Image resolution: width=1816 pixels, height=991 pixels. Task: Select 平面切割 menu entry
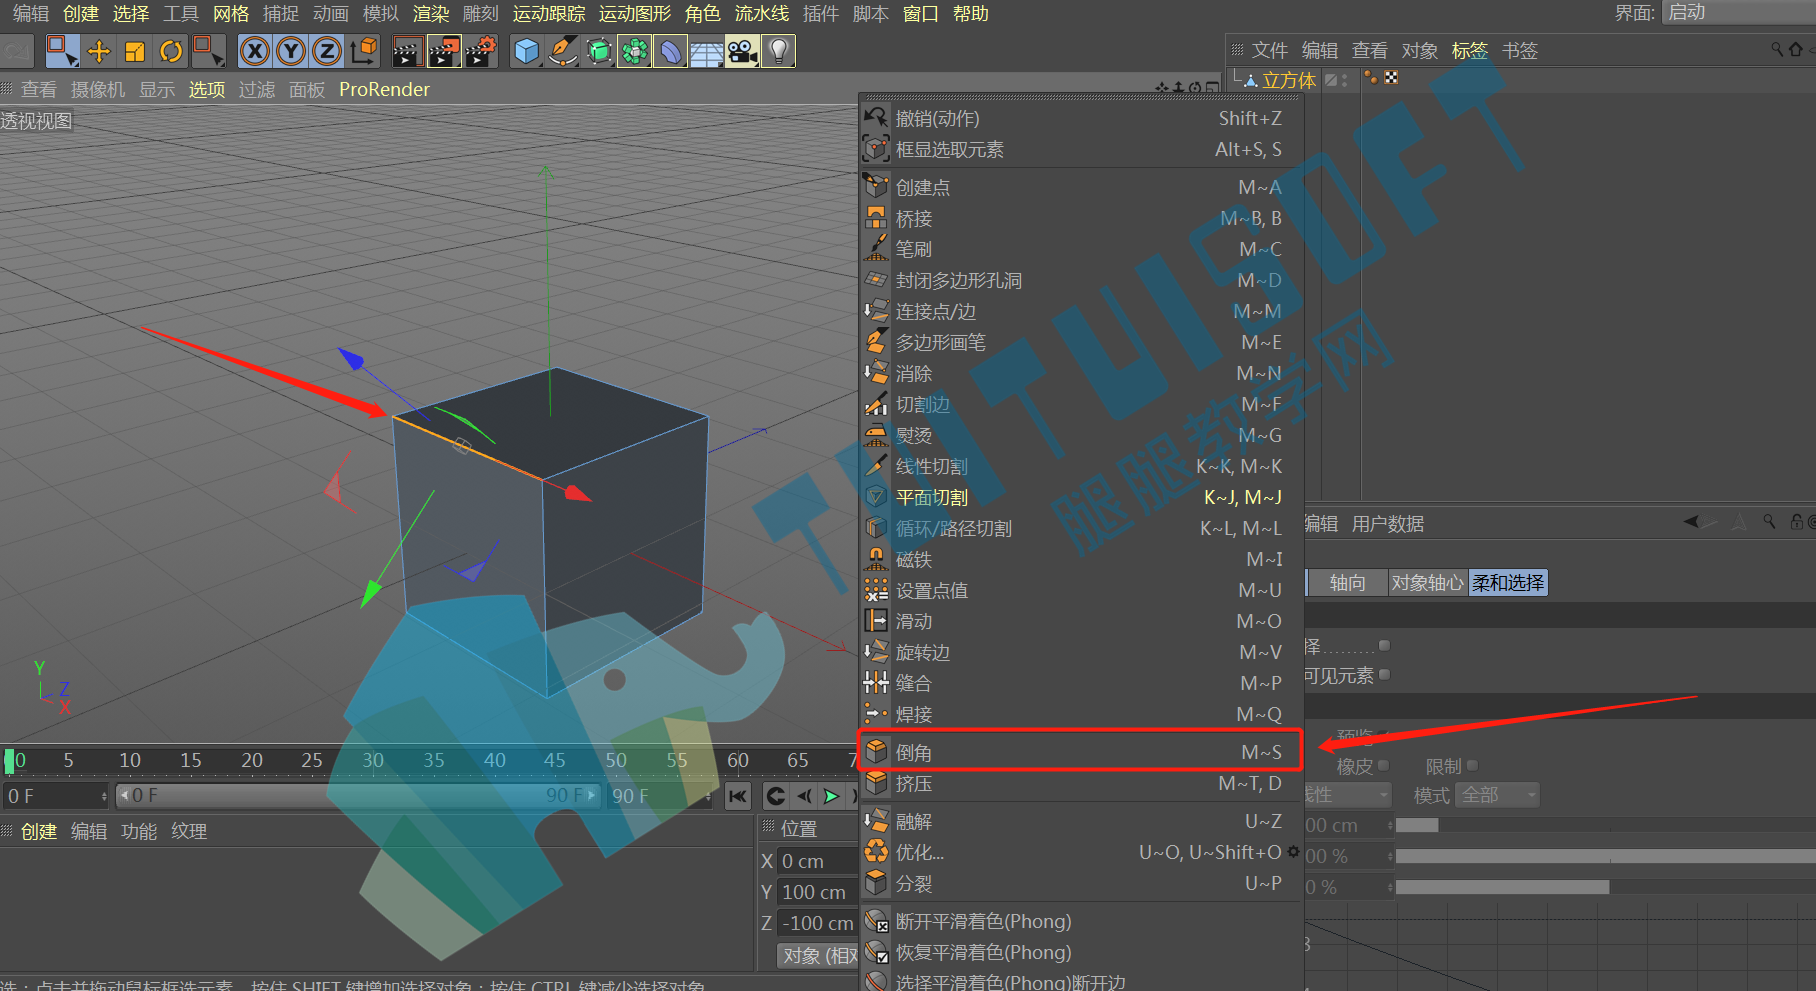pos(1080,497)
